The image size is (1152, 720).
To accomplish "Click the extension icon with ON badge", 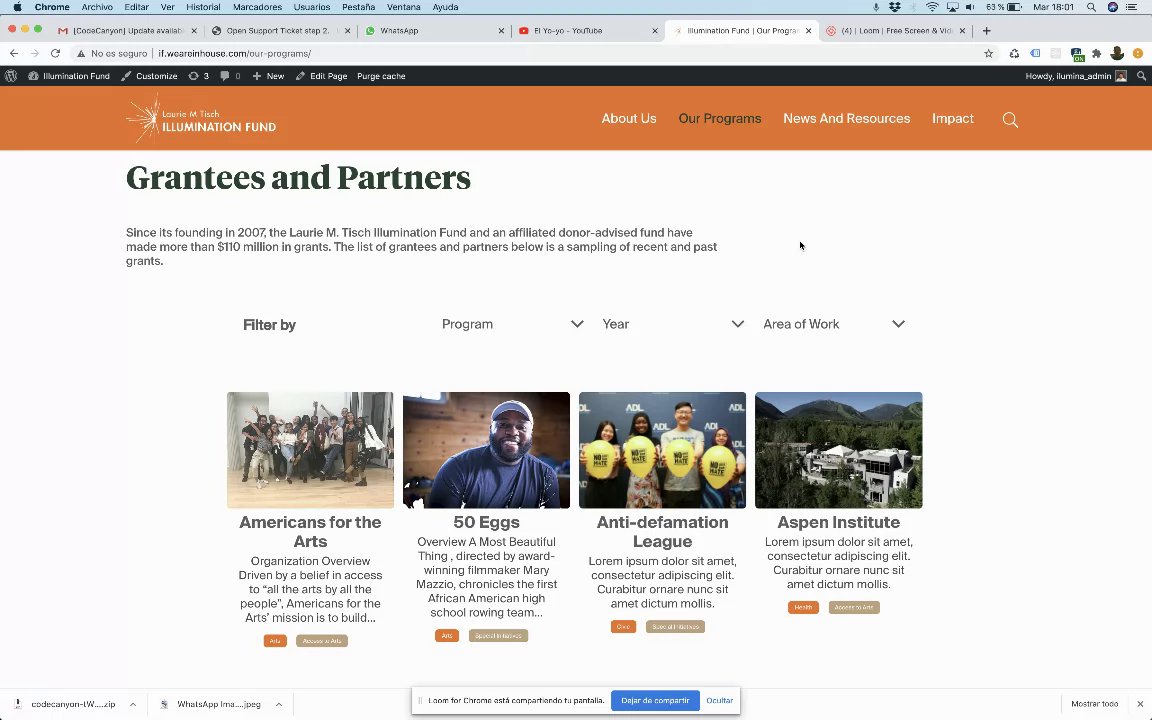I will pos(1076,54).
